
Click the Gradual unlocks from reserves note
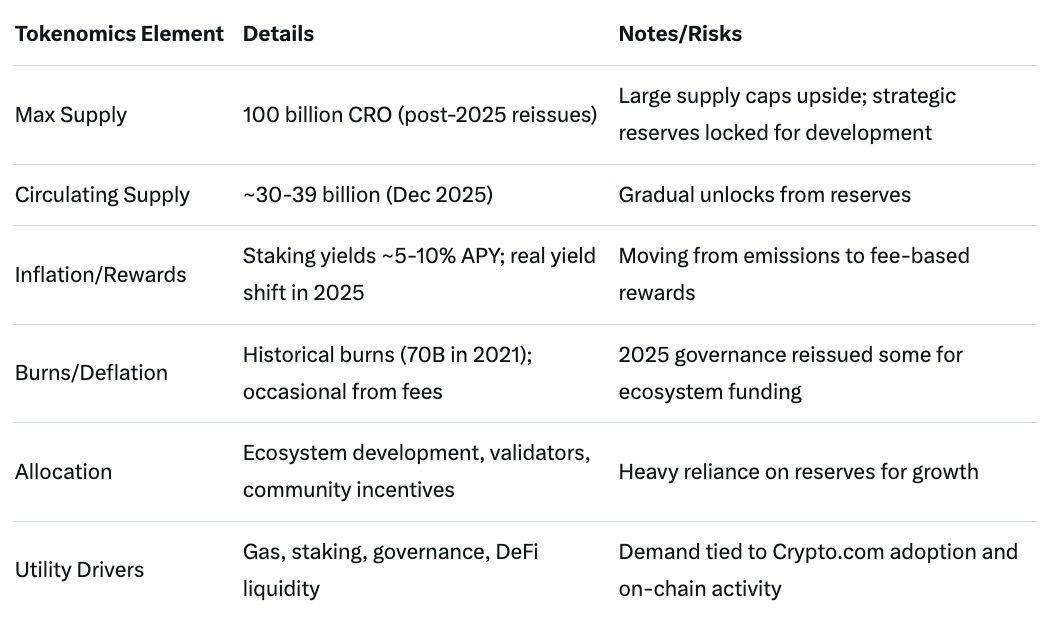pyautogui.click(x=764, y=195)
